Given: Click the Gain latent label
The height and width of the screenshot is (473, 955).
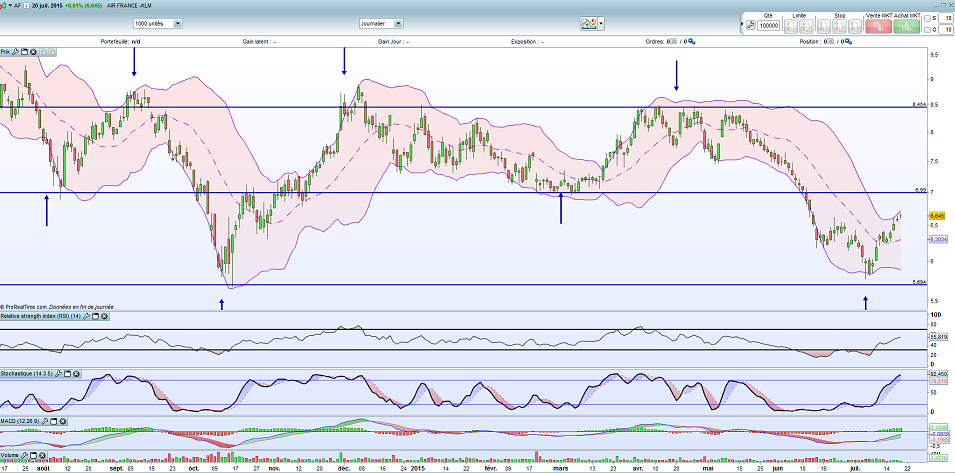Looking at the screenshot, I should (259, 41).
